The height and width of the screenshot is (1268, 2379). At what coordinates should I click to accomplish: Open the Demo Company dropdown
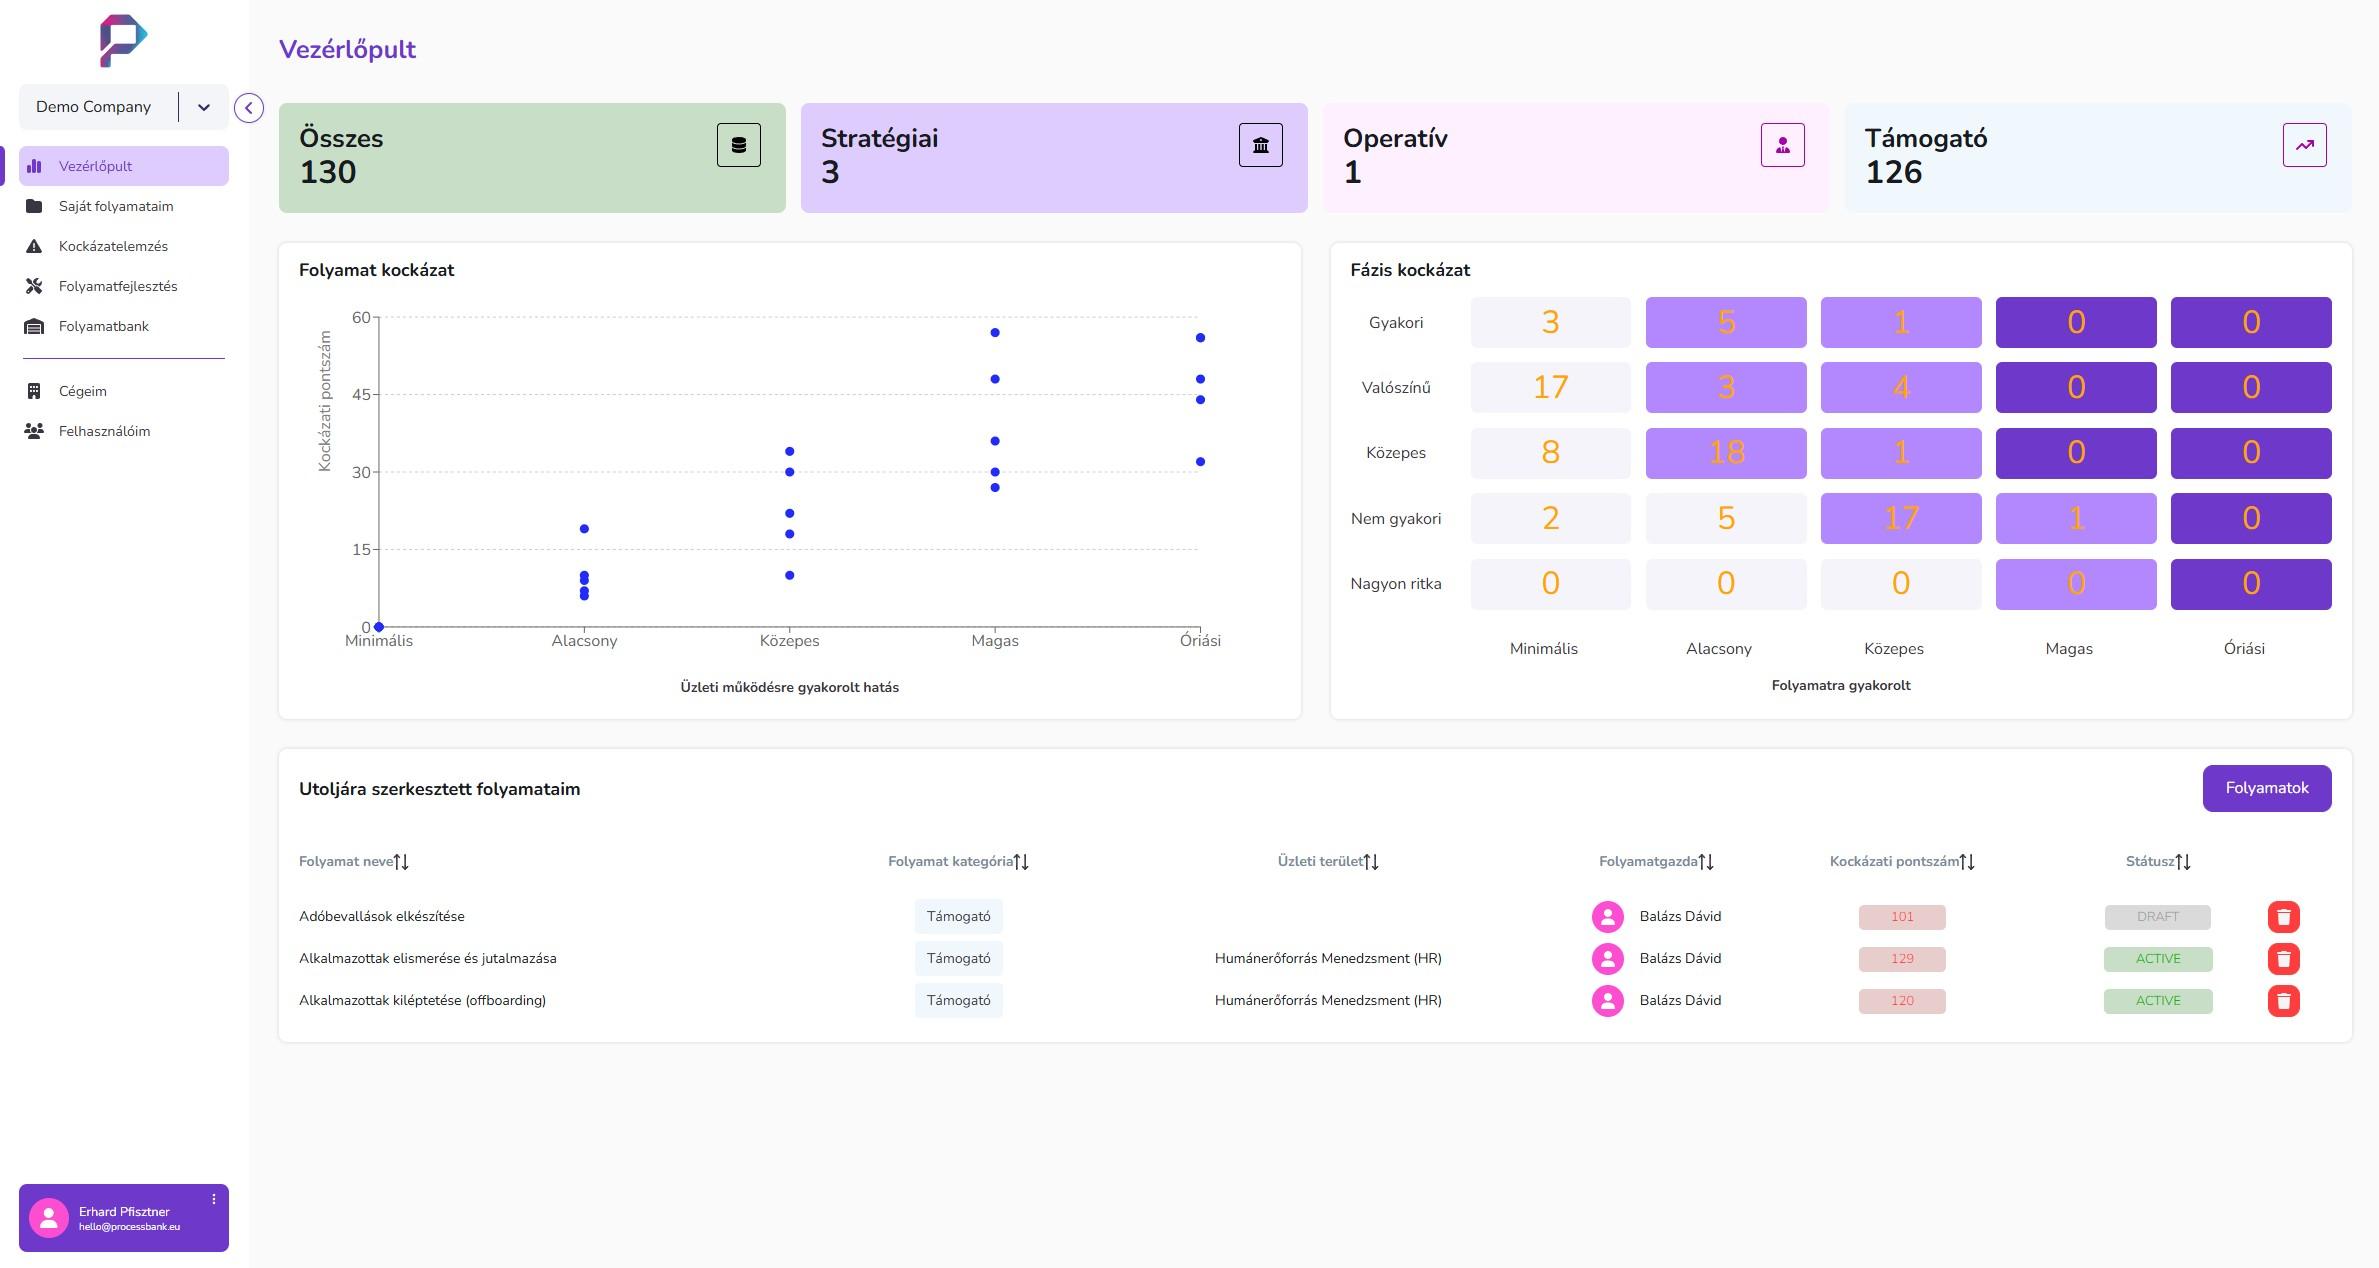[203, 107]
